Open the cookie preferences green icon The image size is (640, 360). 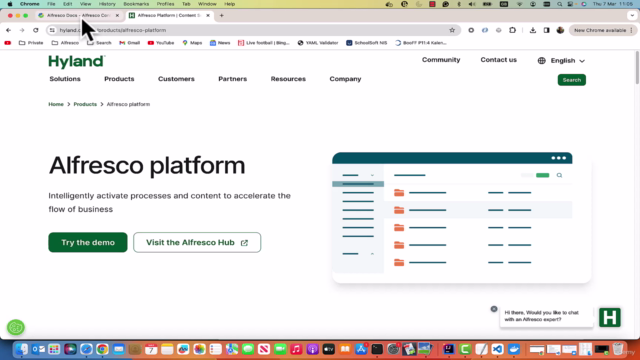click(16, 327)
